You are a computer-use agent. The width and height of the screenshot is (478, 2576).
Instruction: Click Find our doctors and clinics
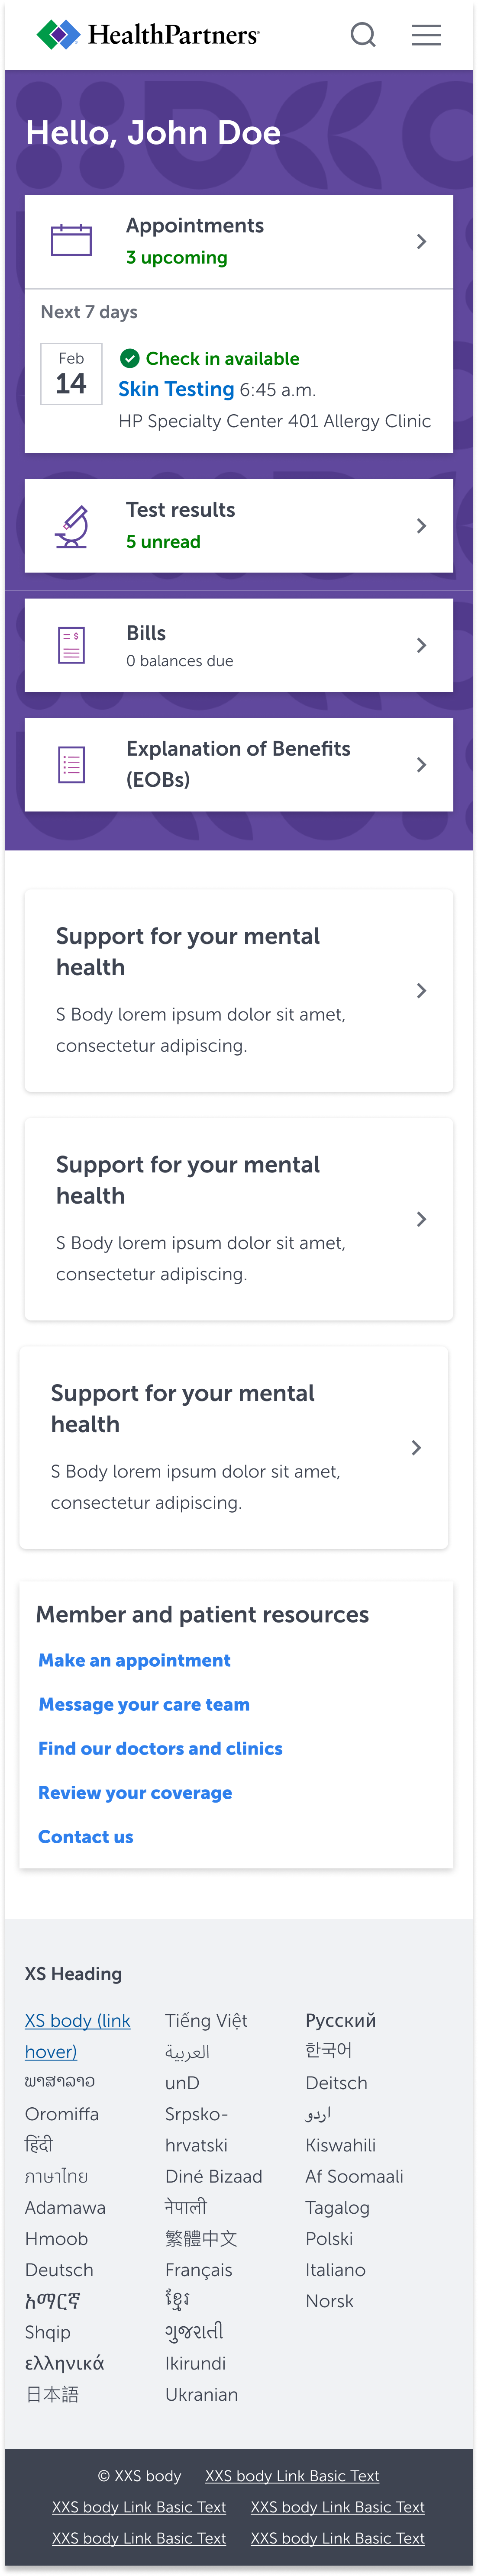coord(160,1748)
